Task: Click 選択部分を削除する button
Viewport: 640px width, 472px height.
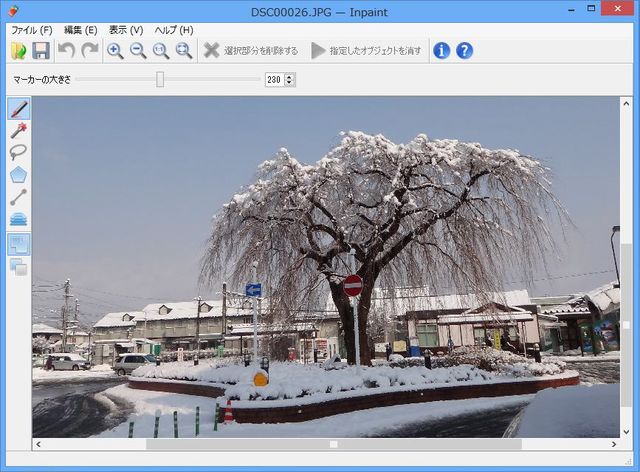Action: (251, 51)
